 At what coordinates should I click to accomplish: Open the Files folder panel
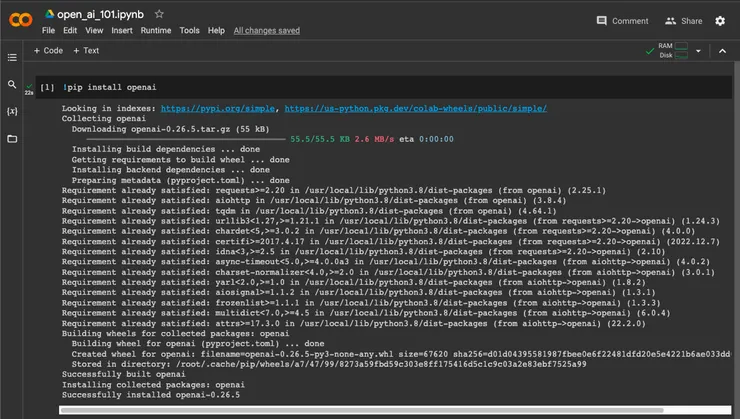[x=12, y=139]
